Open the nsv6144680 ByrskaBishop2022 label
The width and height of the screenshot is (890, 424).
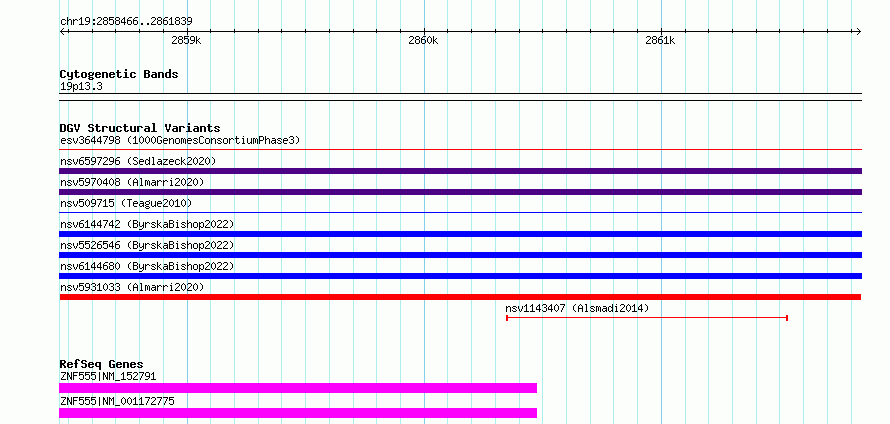[x=147, y=266]
